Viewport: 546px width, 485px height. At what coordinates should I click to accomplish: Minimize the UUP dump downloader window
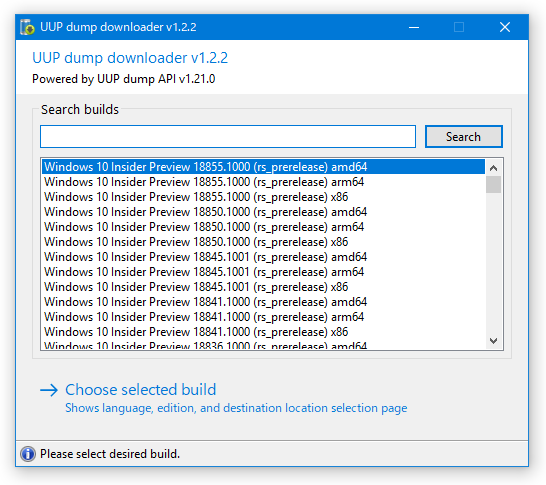point(414,27)
